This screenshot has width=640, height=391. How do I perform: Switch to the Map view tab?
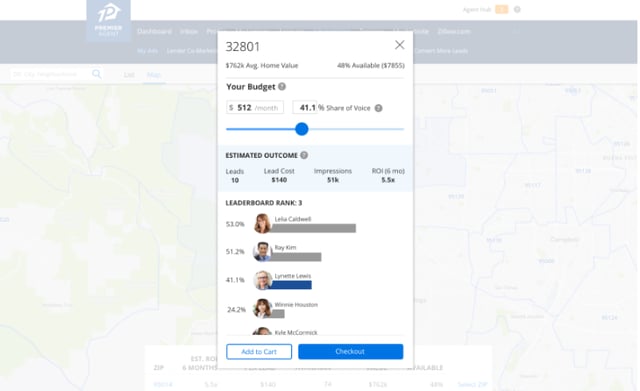coord(154,75)
